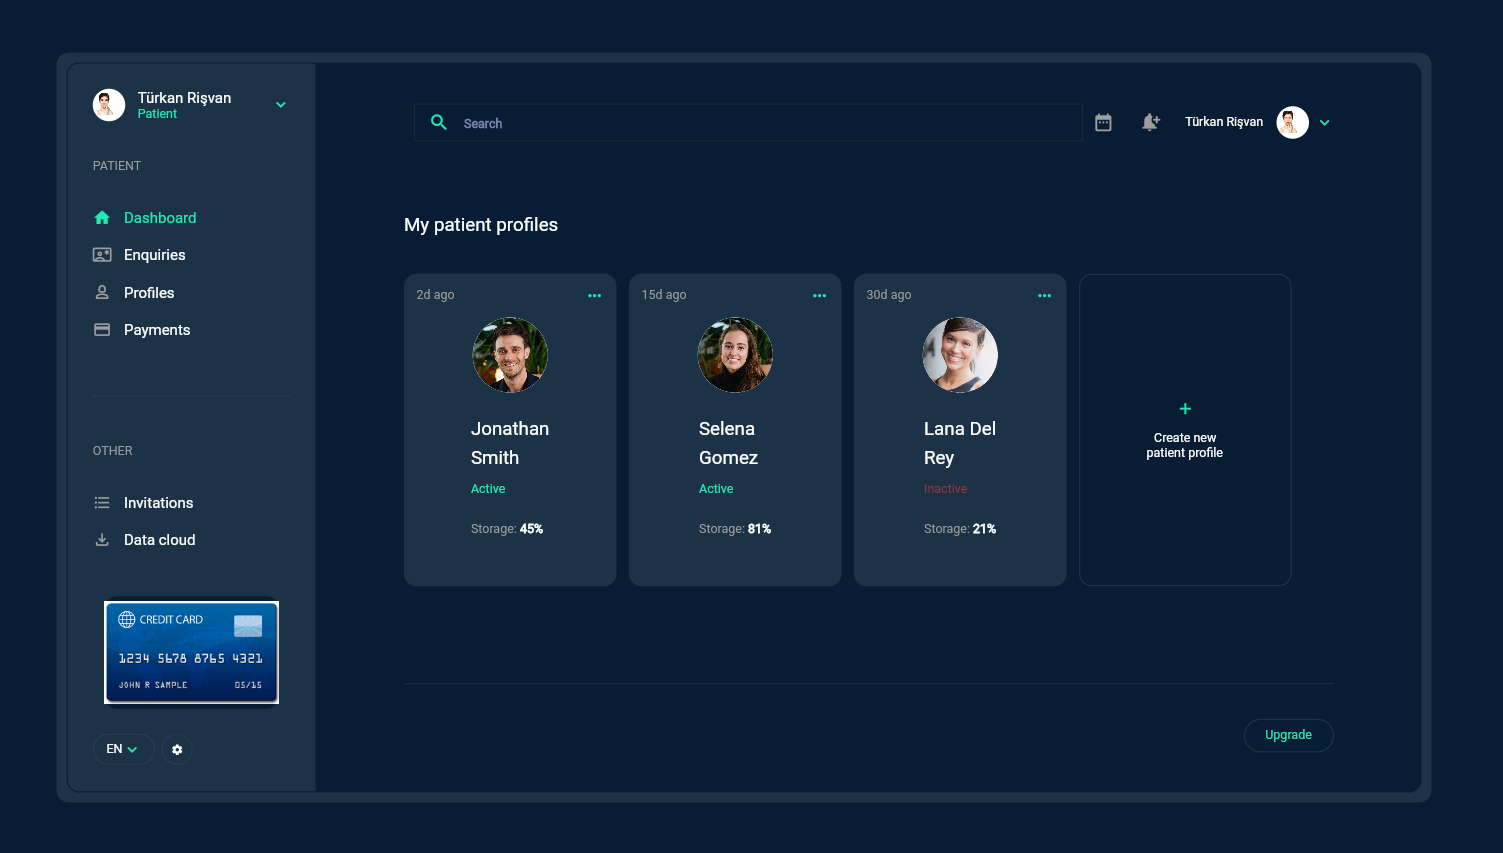
Task: Open the settings gear near language selector
Action: 177,749
